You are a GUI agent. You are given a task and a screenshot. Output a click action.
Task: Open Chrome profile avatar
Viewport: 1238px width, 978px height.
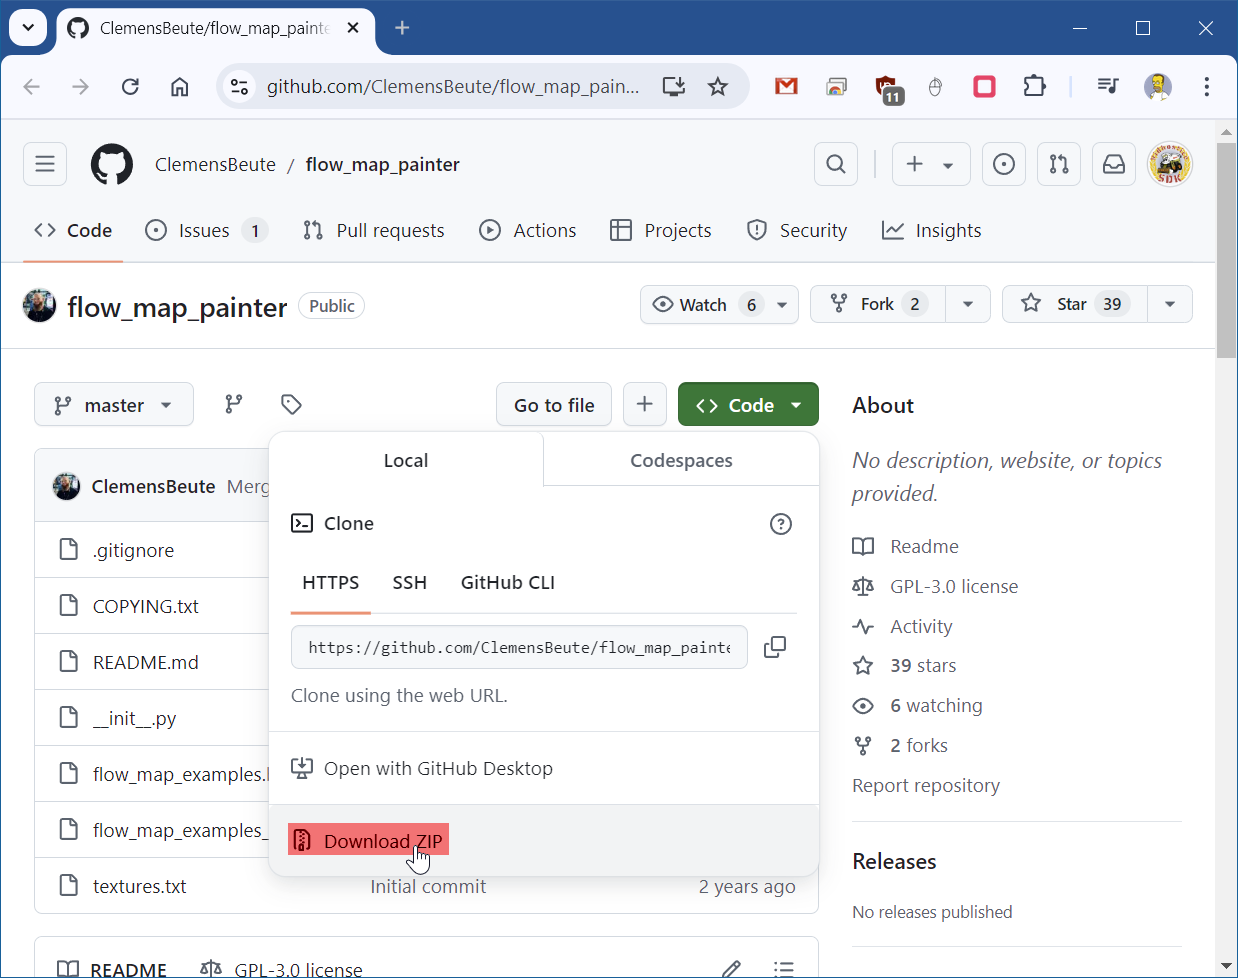tap(1158, 87)
